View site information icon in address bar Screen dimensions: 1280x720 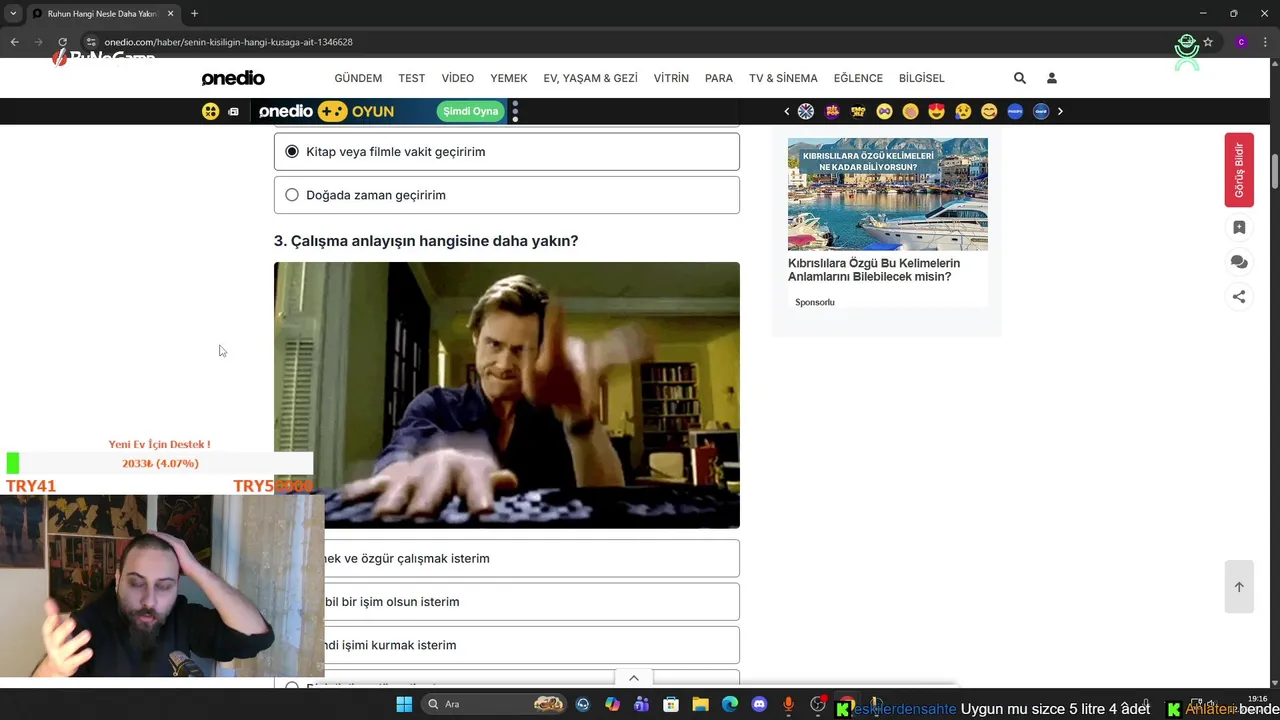tap(91, 42)
